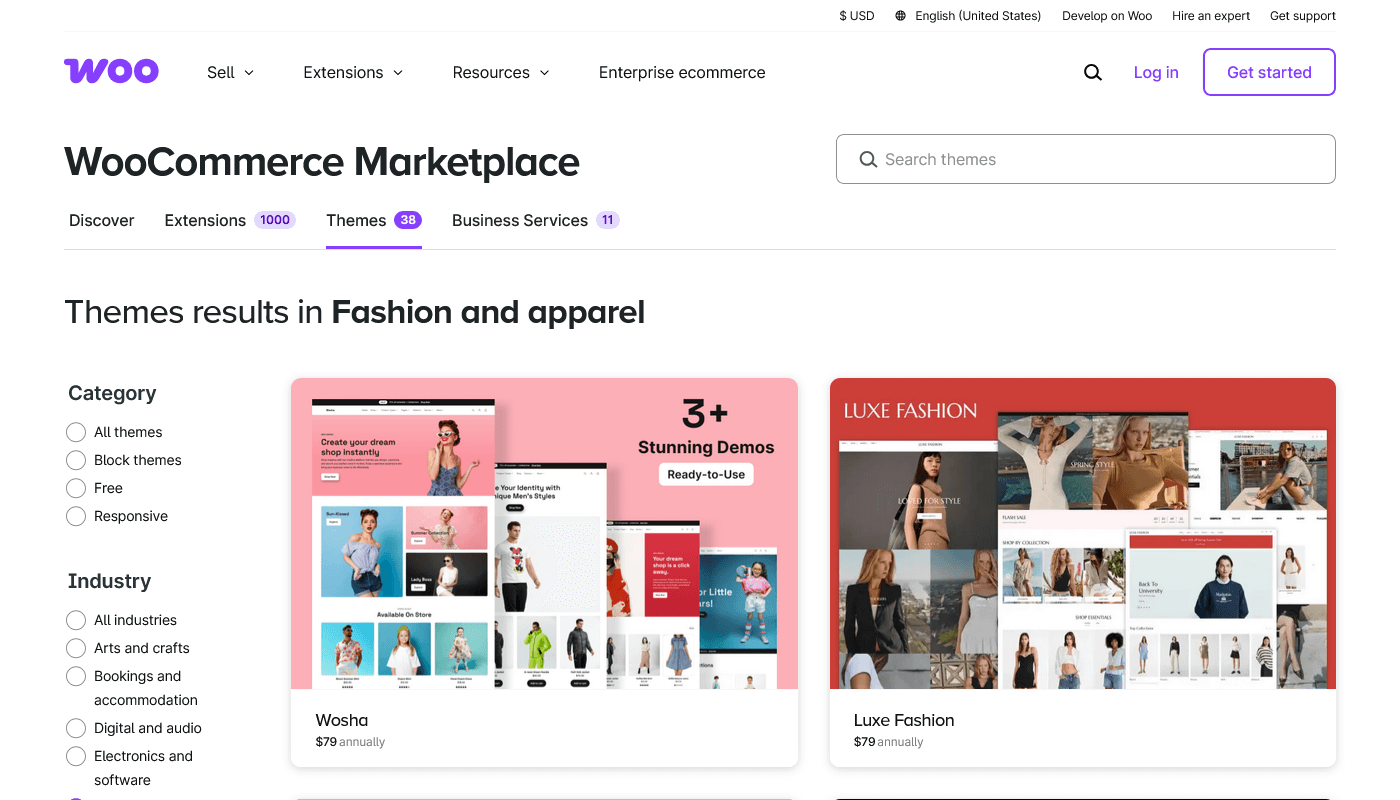Screen dimensions: 1400x800
Task: Select the Free category radio button
Action: point(76,488)
